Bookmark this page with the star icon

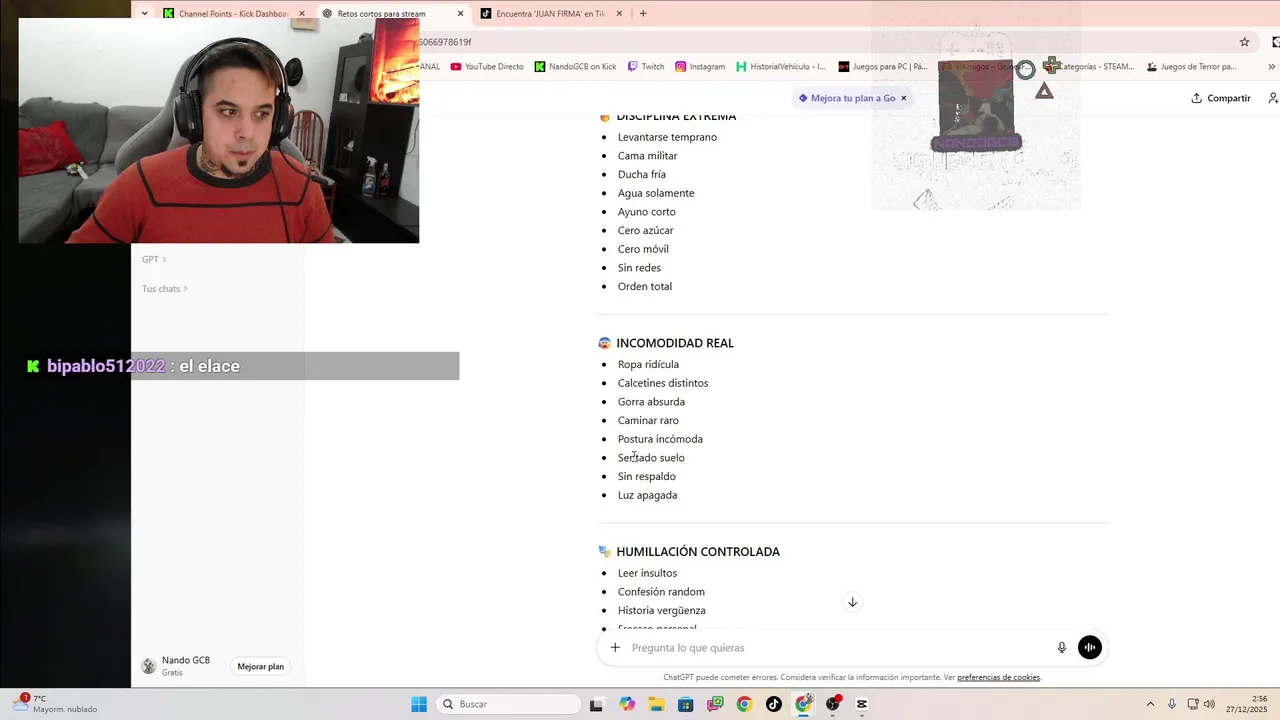pos(1244,42)
